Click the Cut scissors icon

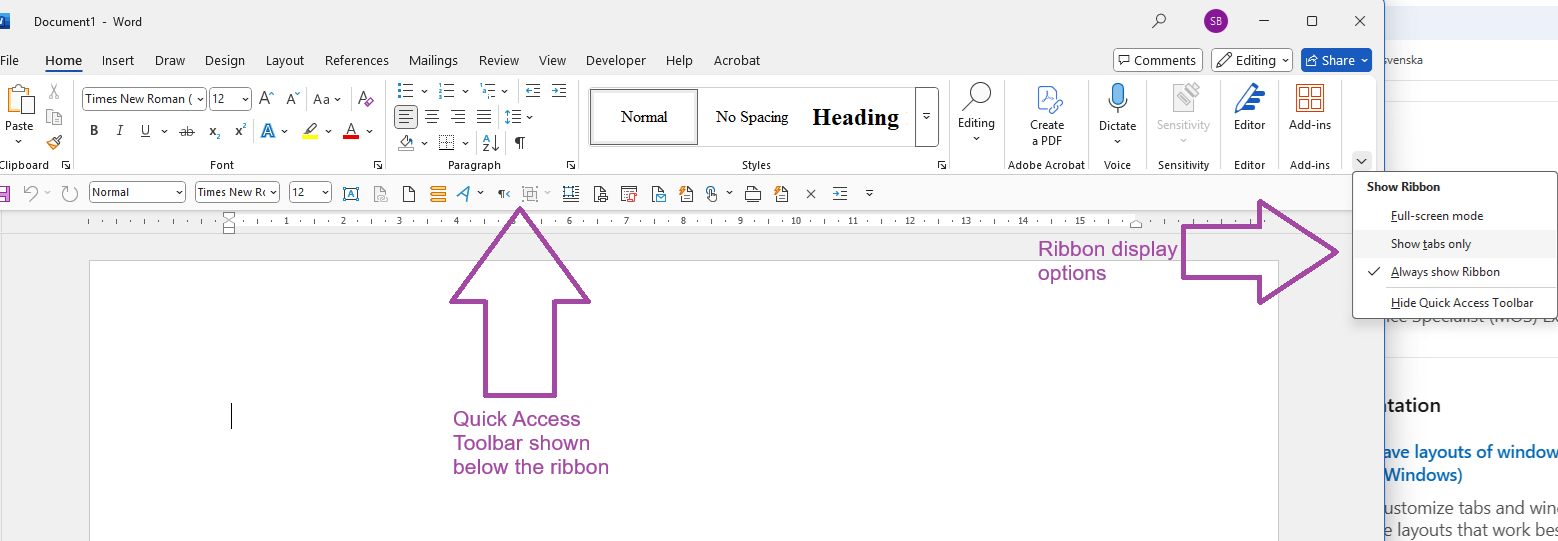click(x=54, y=92)
